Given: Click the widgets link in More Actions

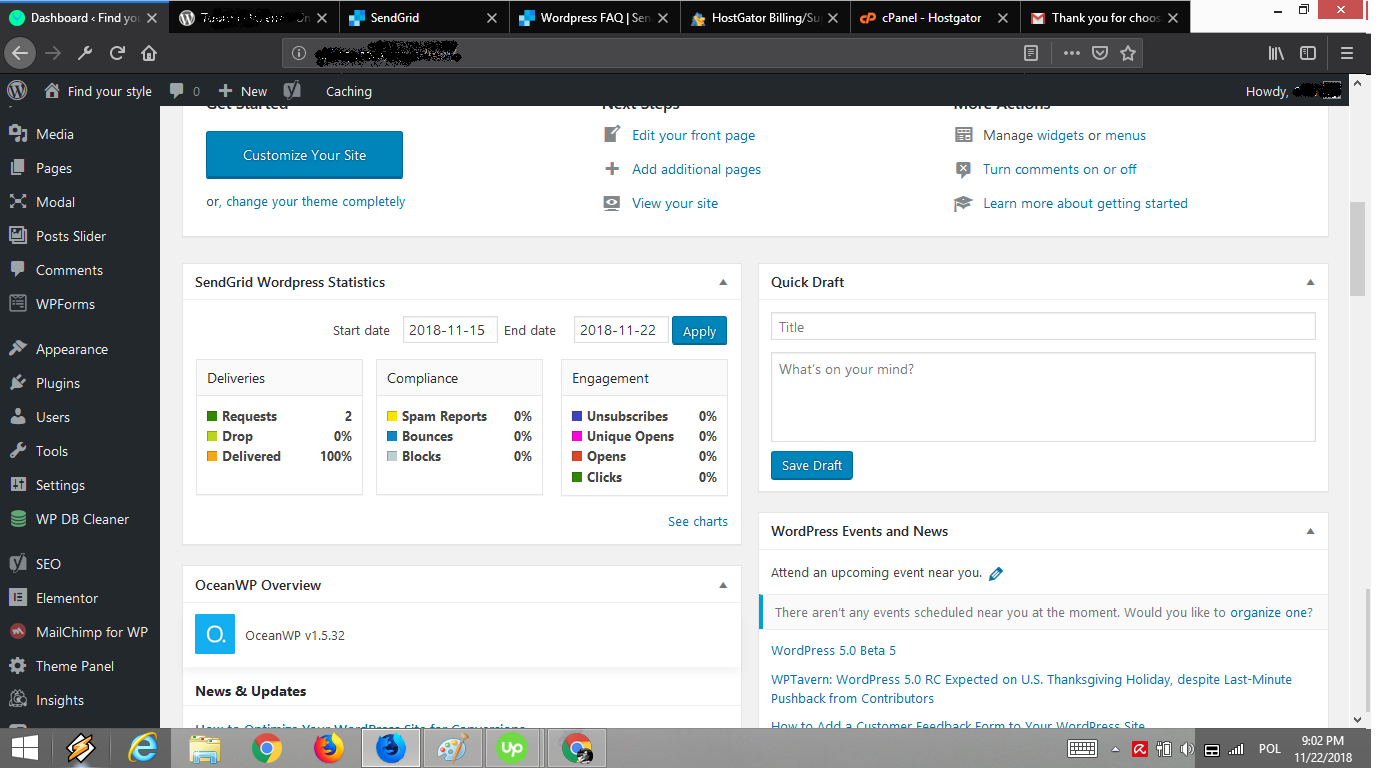Looking at the screenshot, I should pos(1060,135).
